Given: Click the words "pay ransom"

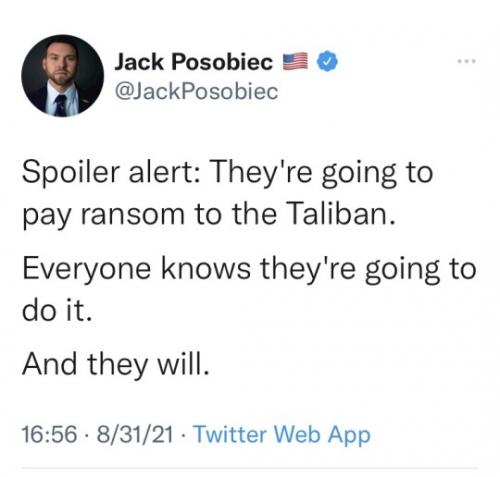Looking at the screenshot, I should tap(103, 216).
